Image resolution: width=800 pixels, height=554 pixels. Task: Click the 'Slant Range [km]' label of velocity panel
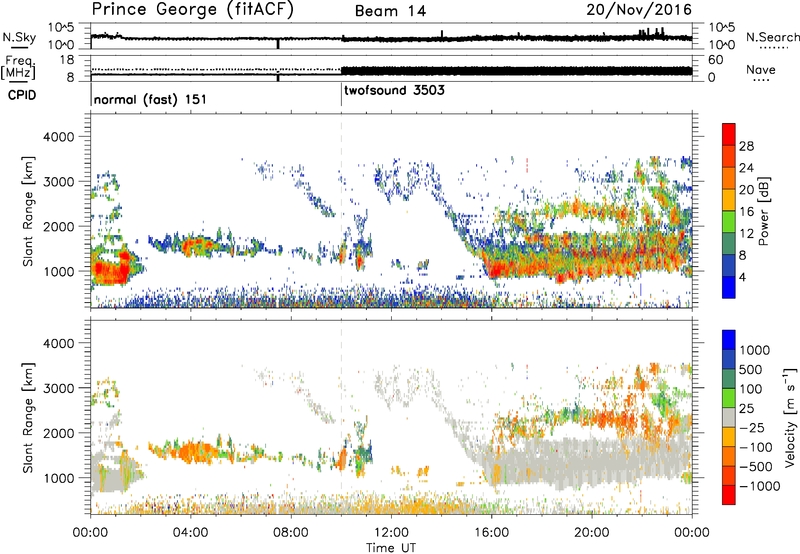point(28,417)
